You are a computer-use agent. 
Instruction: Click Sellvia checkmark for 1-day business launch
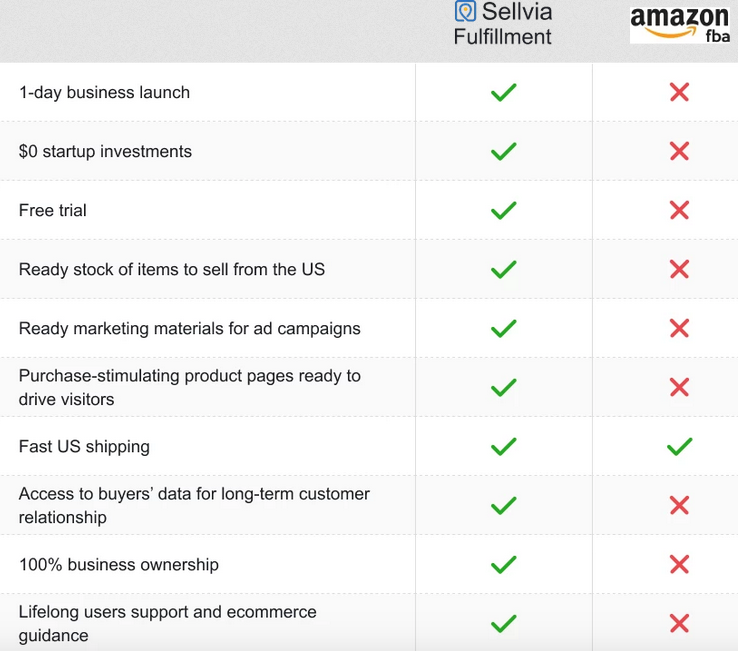[x=504, y=92]
